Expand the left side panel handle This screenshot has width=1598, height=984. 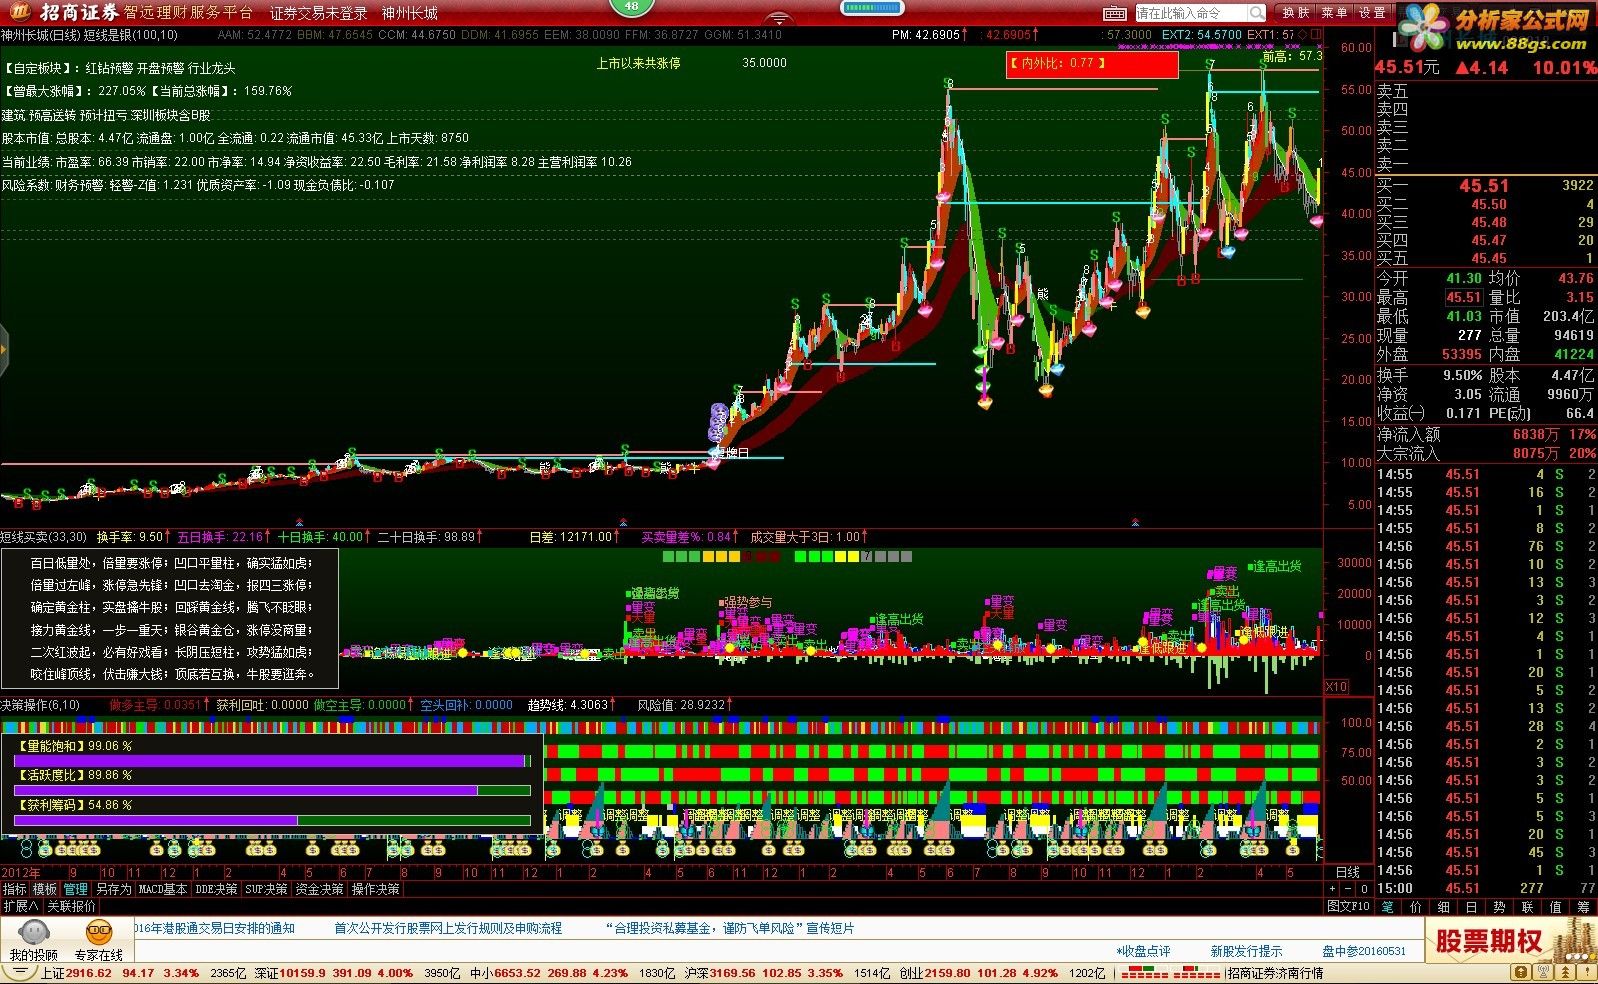pos(4,350)
